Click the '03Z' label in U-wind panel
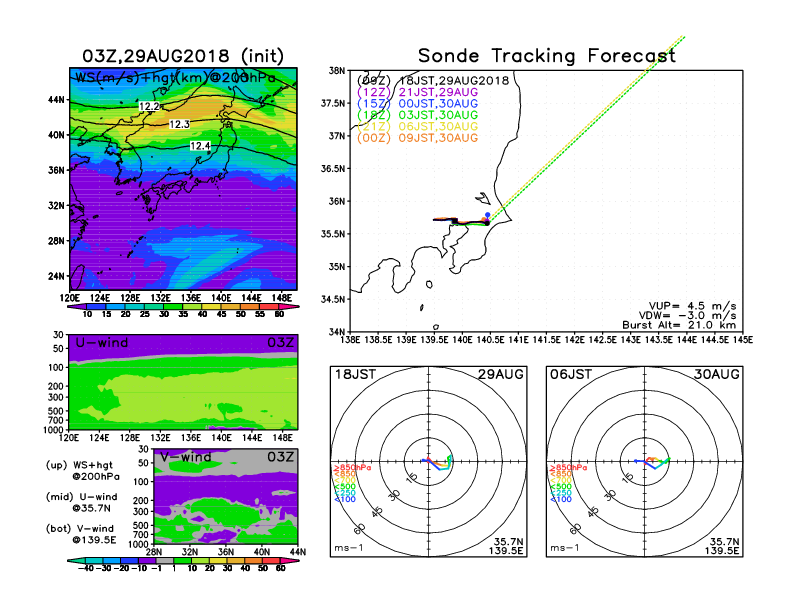 pyautogui.click(x=280, y=342)
